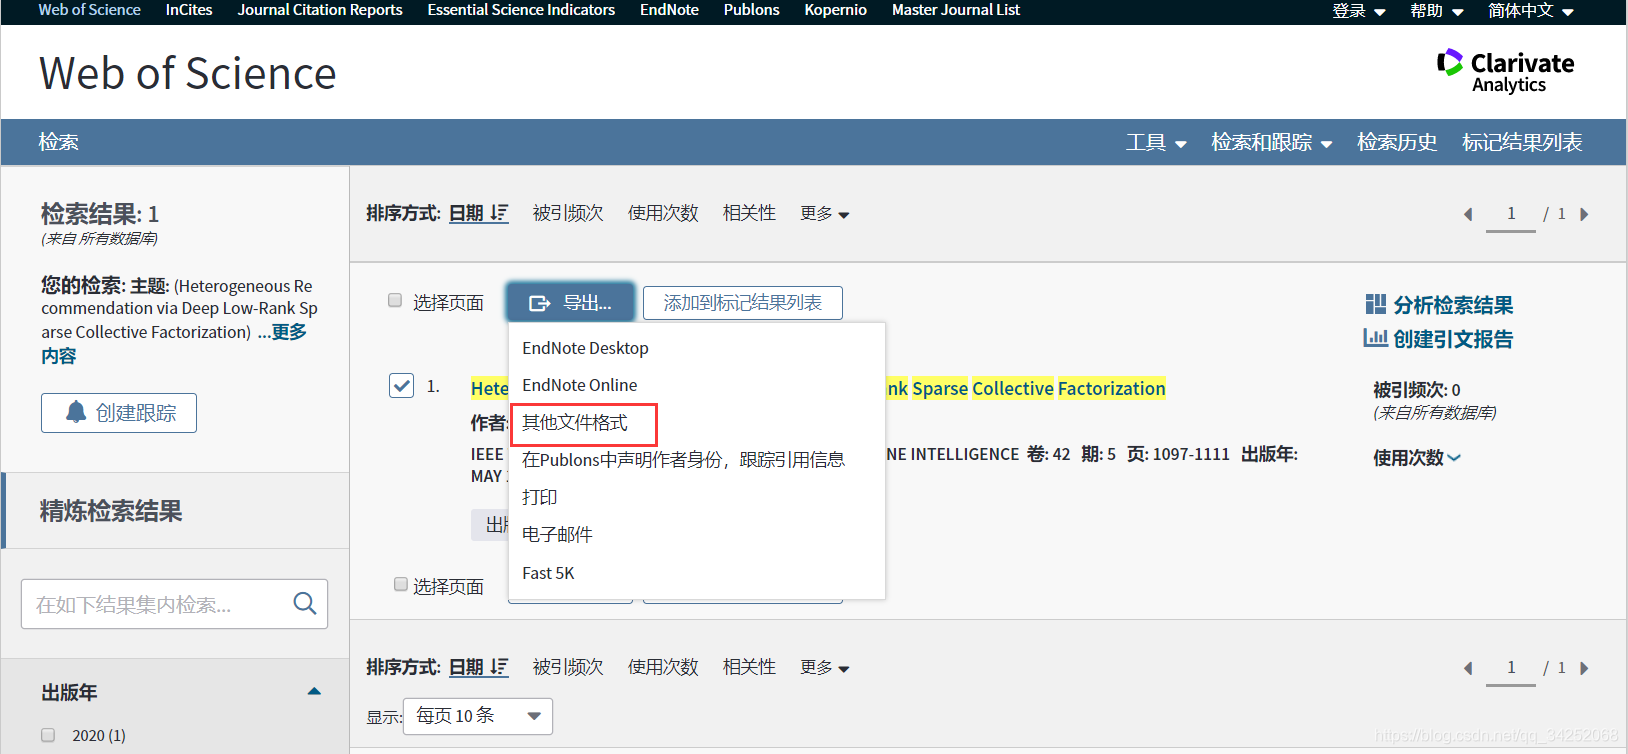Image resolution: width=1628 pixels, height=754 pixels.
Task: Select 电子邮件 from export menu
Action: point(557,535)
